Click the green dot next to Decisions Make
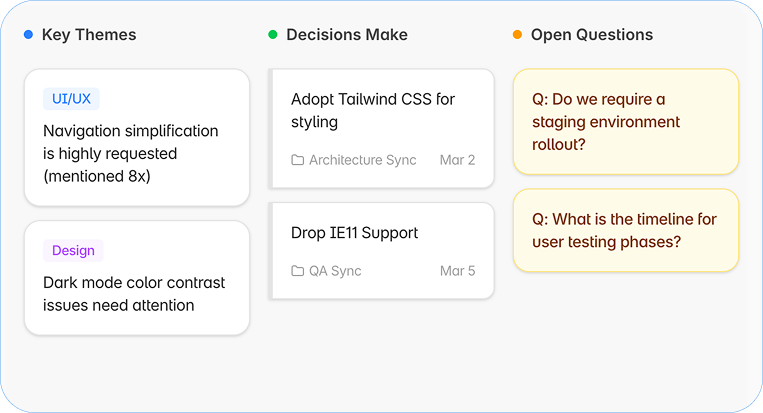Screen dimensions: 763x413 pyautogui.click(x=273, y=35)
